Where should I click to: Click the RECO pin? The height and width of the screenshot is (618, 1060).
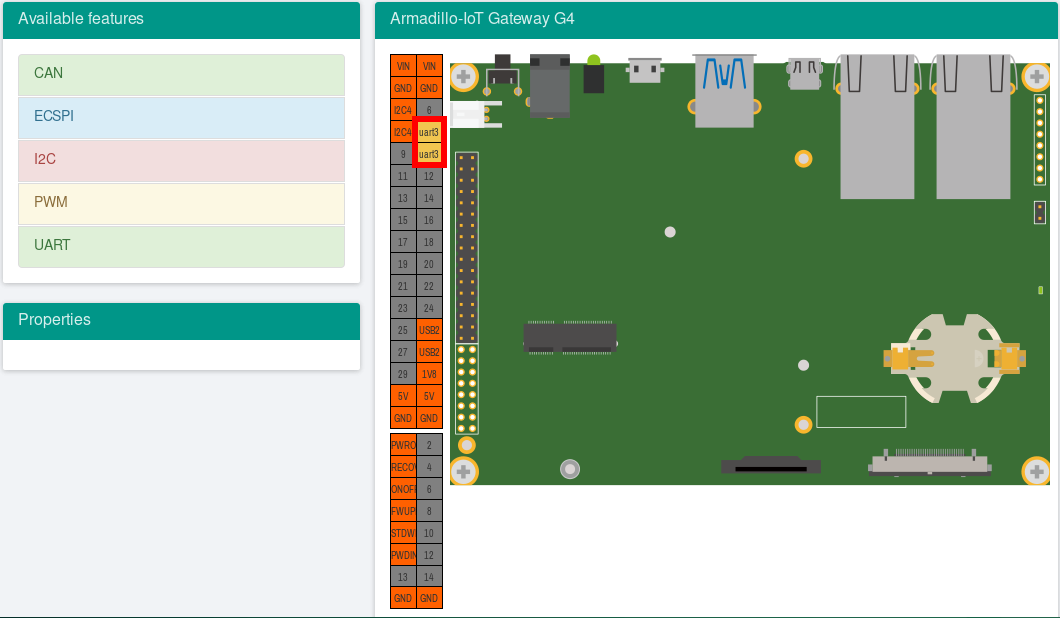pos(403,467)
